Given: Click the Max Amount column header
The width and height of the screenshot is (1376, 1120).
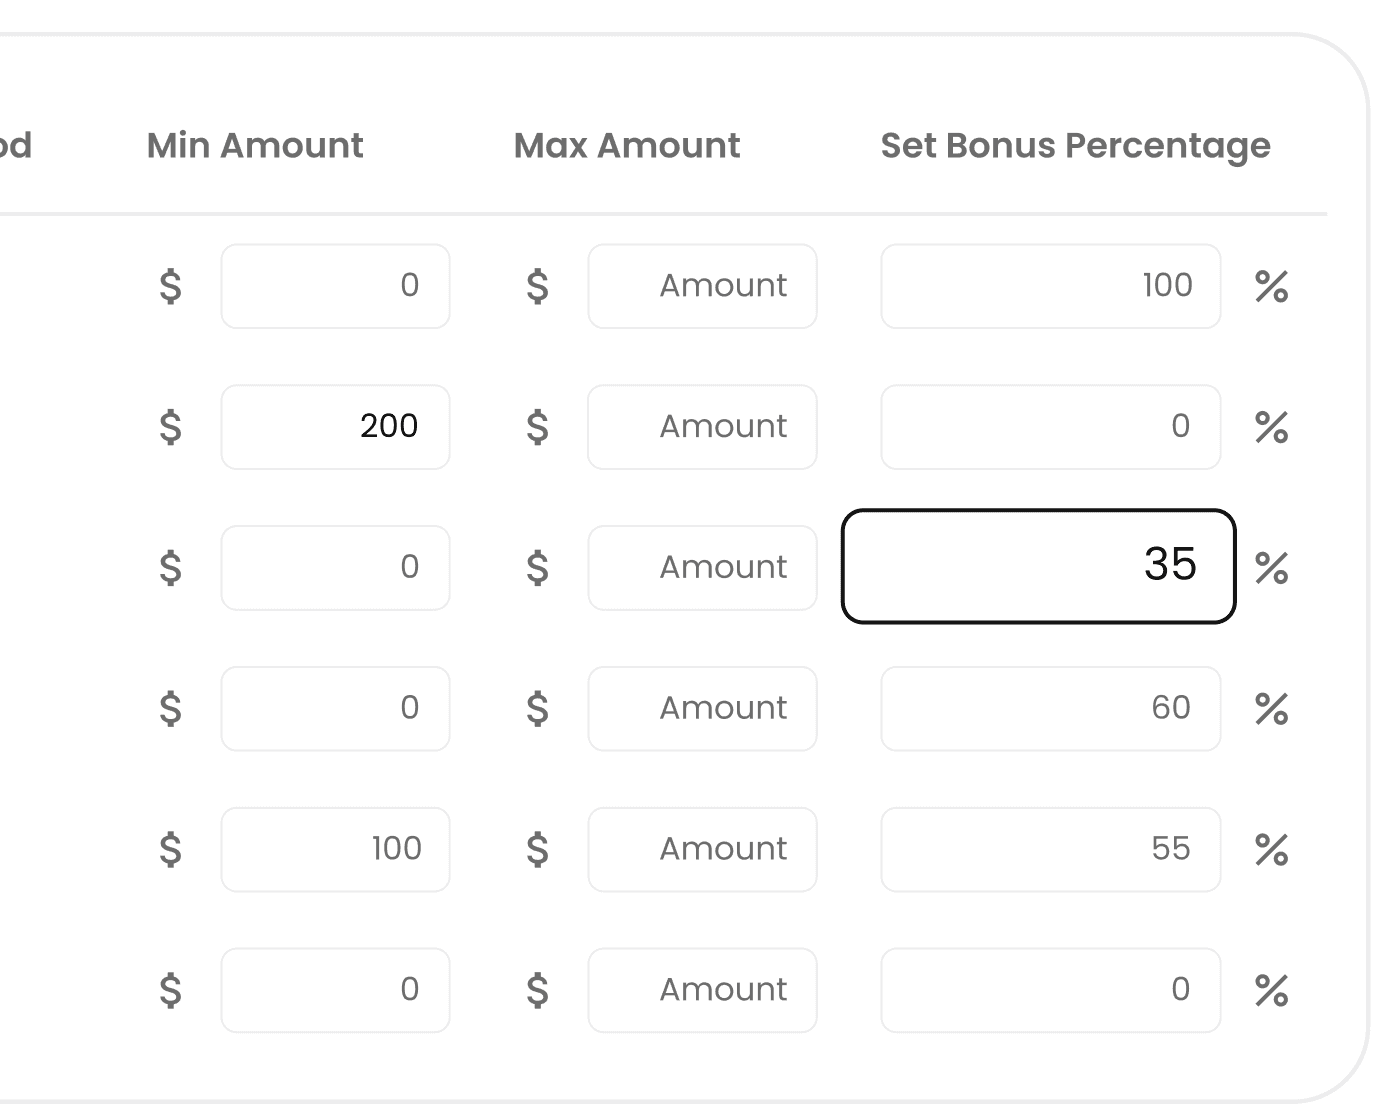Looking at the screenshot, I should 627,146.
